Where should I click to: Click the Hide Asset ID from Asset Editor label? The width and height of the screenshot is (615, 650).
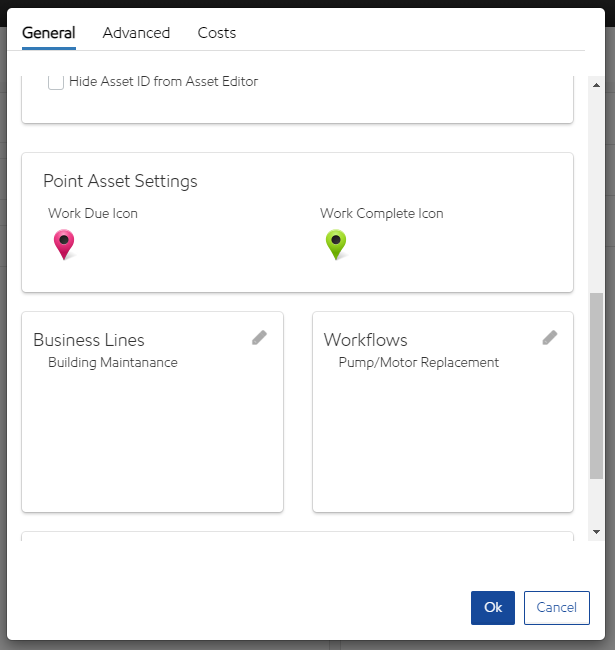(x=163, y=82)
